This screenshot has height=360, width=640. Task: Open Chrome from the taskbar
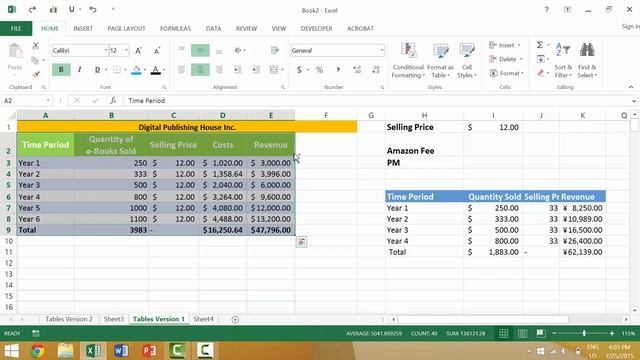[38, 351]
